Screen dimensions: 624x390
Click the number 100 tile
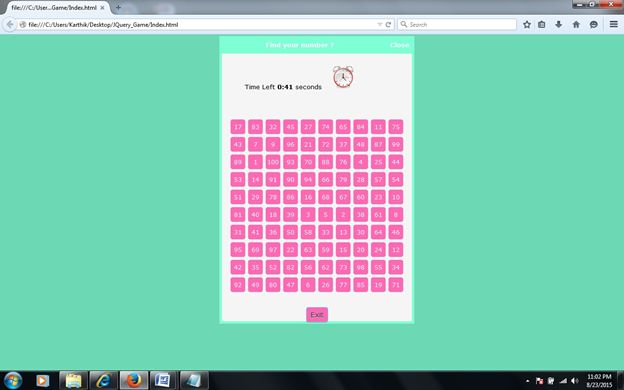[x=273, y=162]
